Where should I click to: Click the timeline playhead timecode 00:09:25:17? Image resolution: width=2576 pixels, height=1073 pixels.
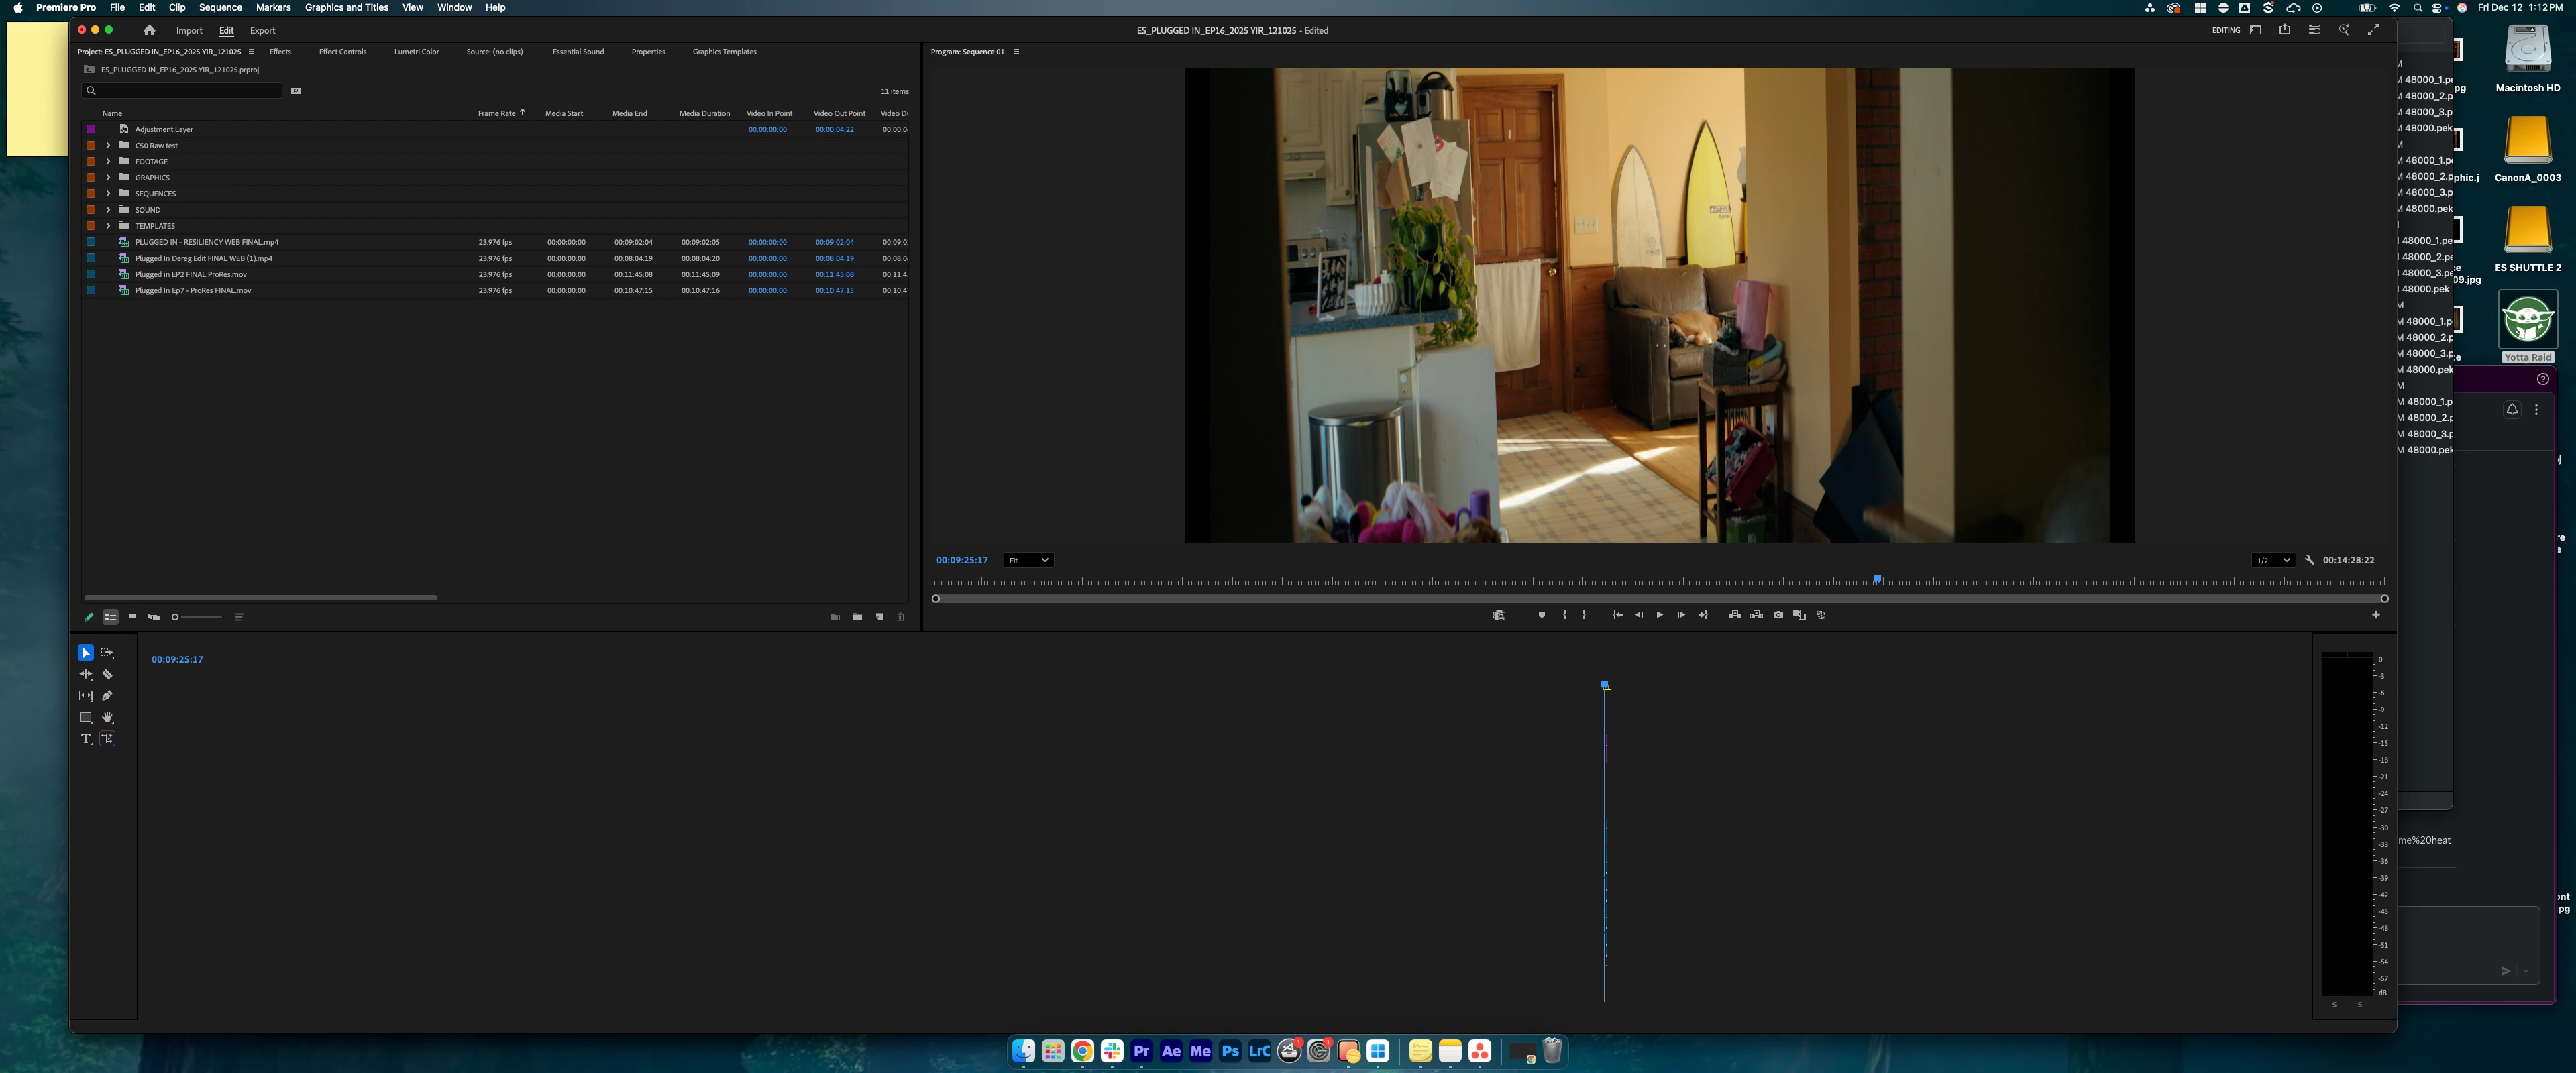click(x=177, y=660)
